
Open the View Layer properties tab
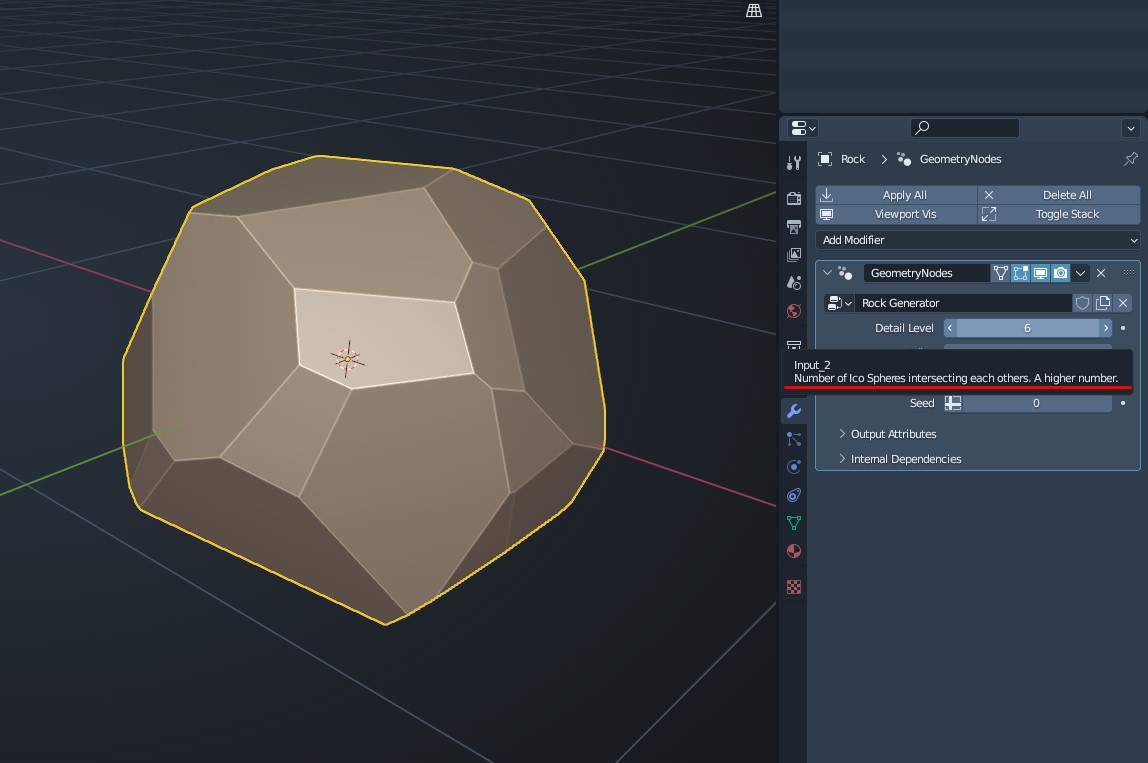click(x=794, y=255)
